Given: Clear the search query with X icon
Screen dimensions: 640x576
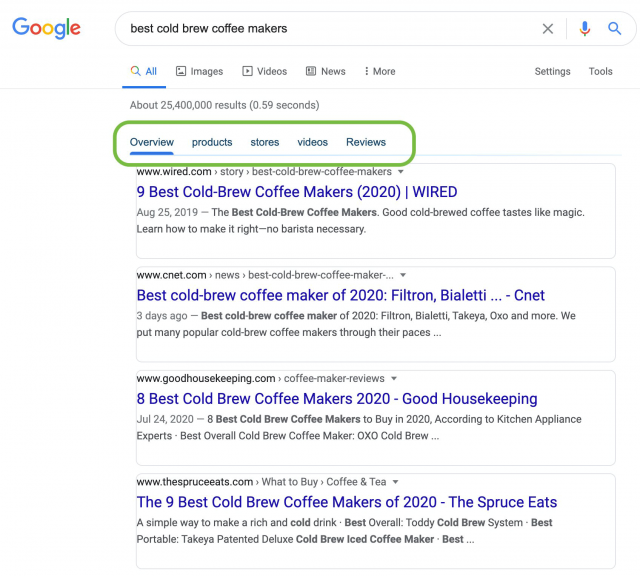Looking at the screenshot, I should point(547,29).
